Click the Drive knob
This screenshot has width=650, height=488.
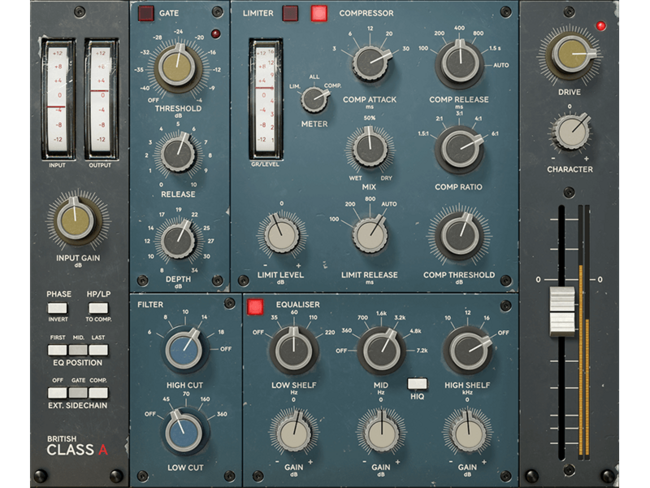tap(572, 54)
